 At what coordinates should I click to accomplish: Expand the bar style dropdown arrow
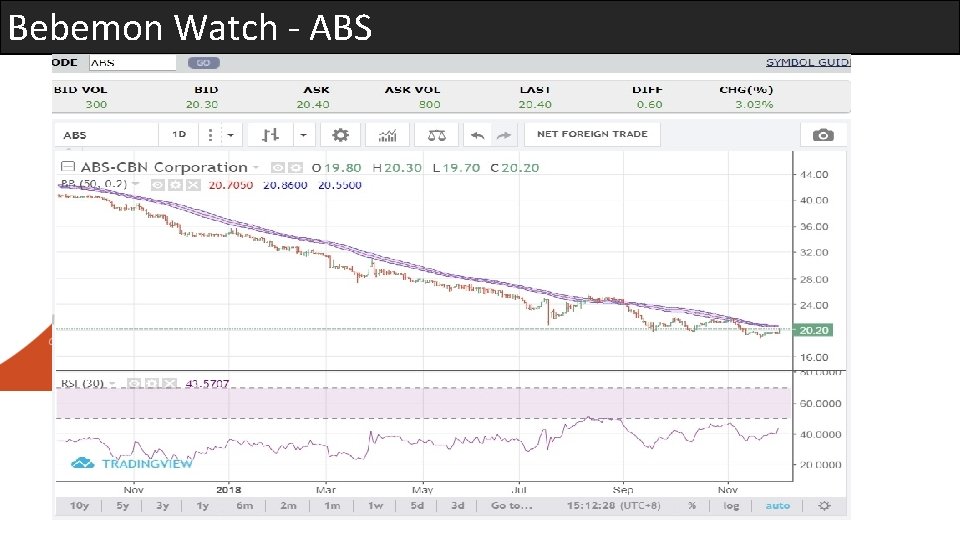[303, 135]
